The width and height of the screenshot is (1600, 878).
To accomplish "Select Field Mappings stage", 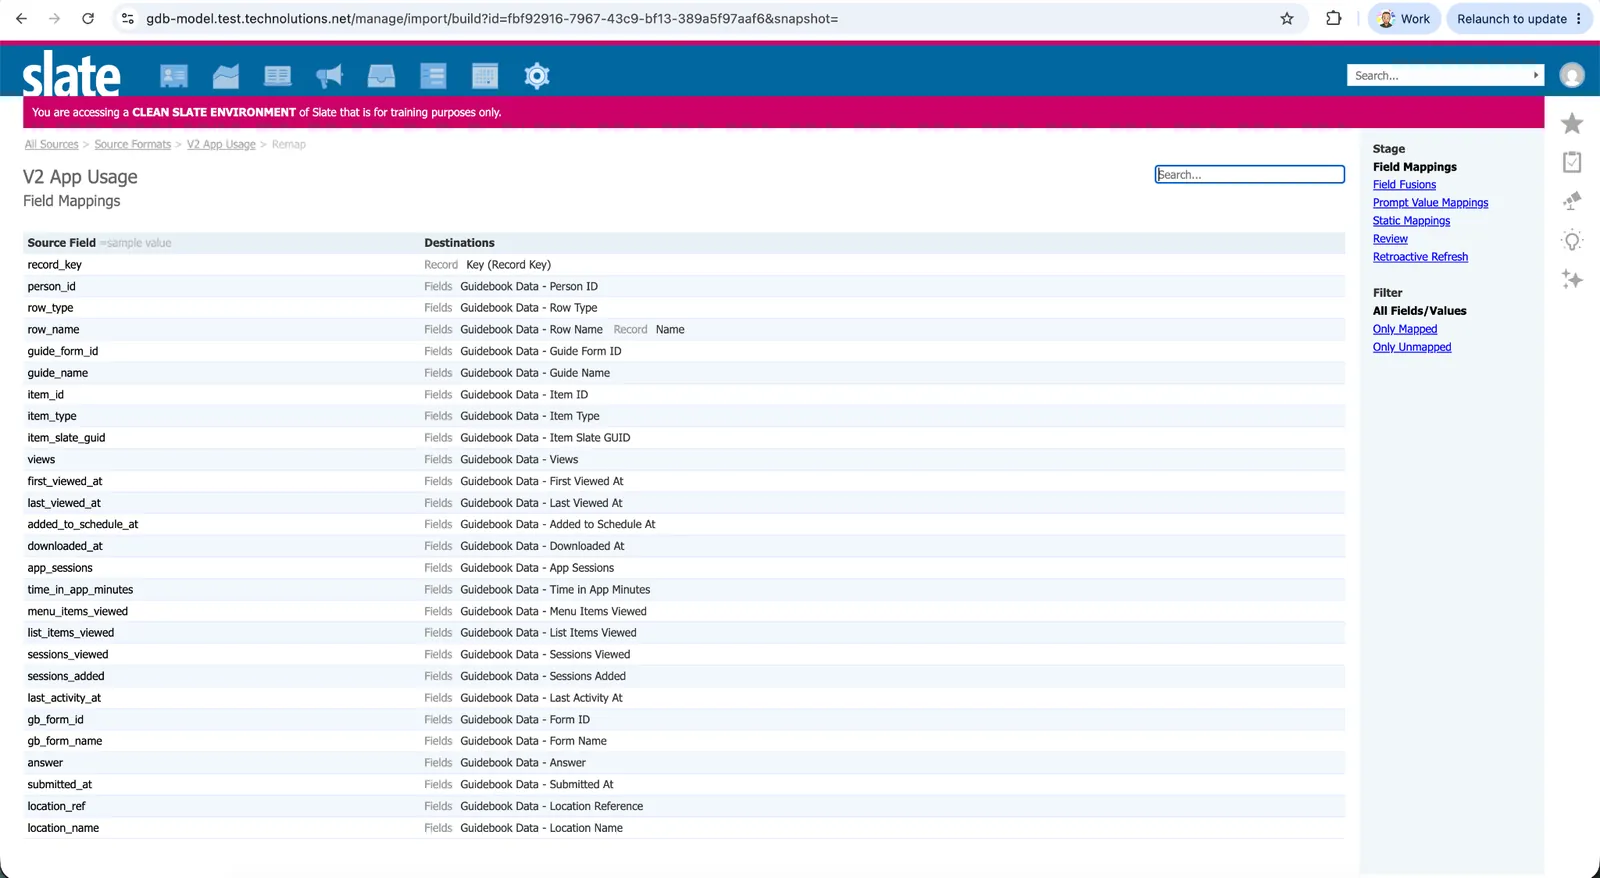I will (1414, 167).
